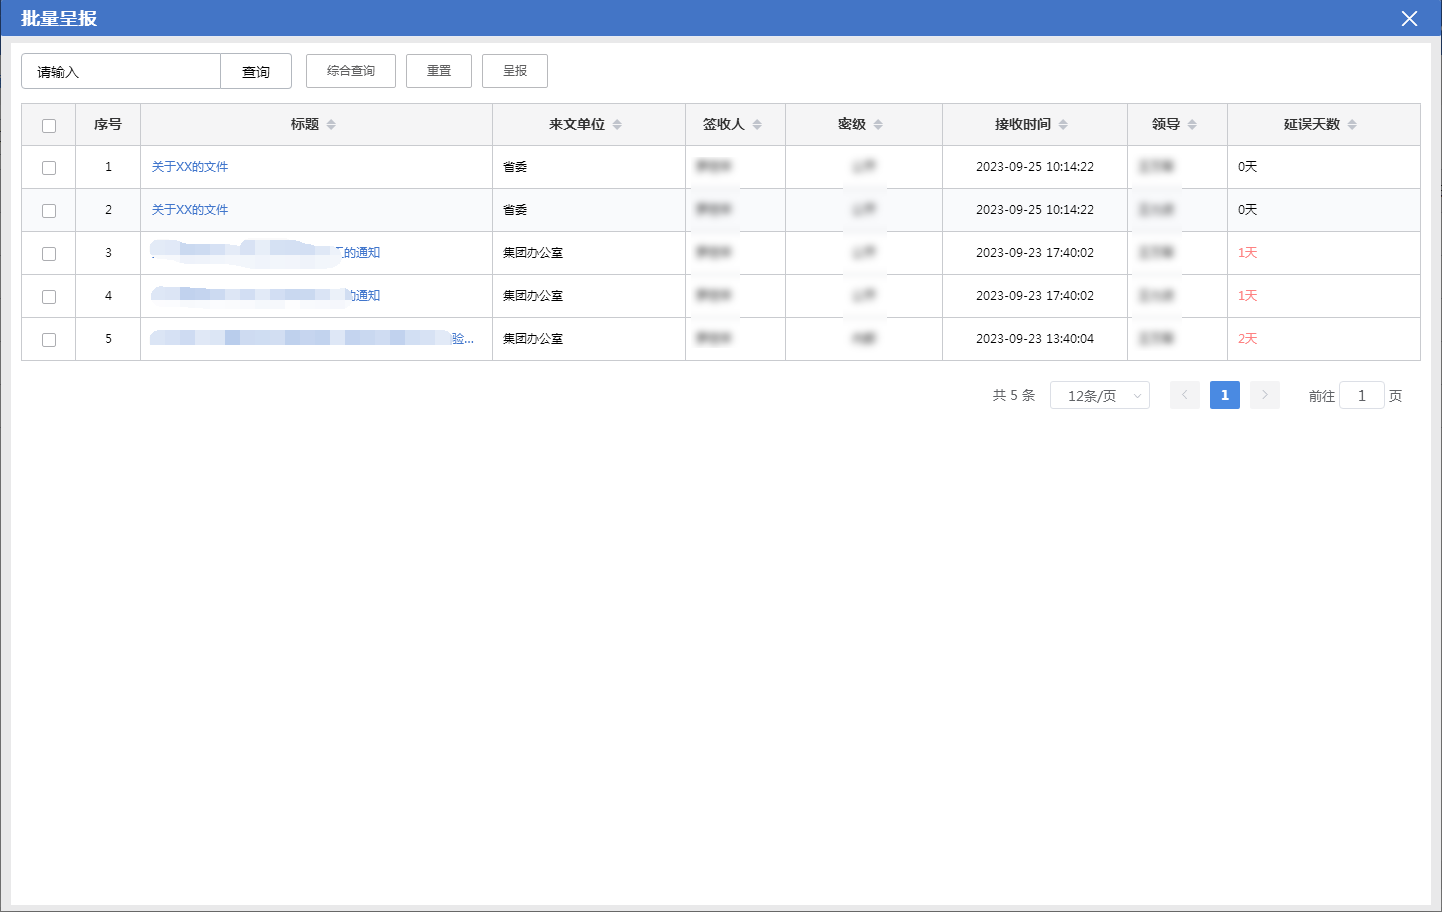Open the 12条/页 page size dropdown
This screenshot has height=912, width=1442.
[x=1099, y=396]
